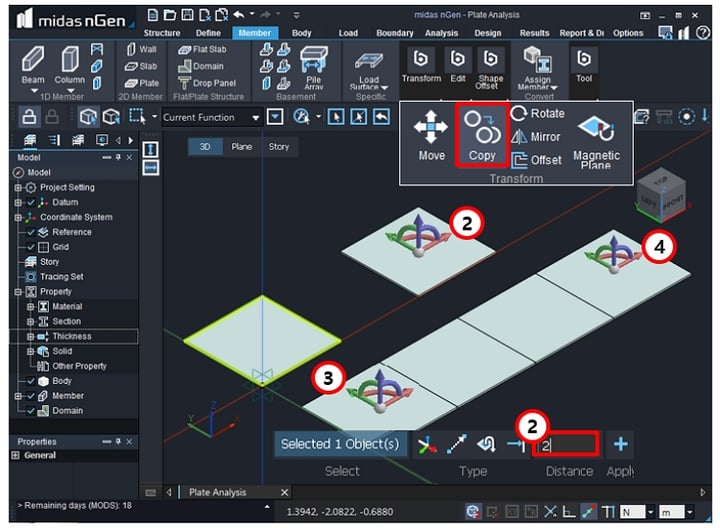Toggle the Domain visibility checkbox in tree
The width and height of the screenshot is (720, 528).
[31, 411]
